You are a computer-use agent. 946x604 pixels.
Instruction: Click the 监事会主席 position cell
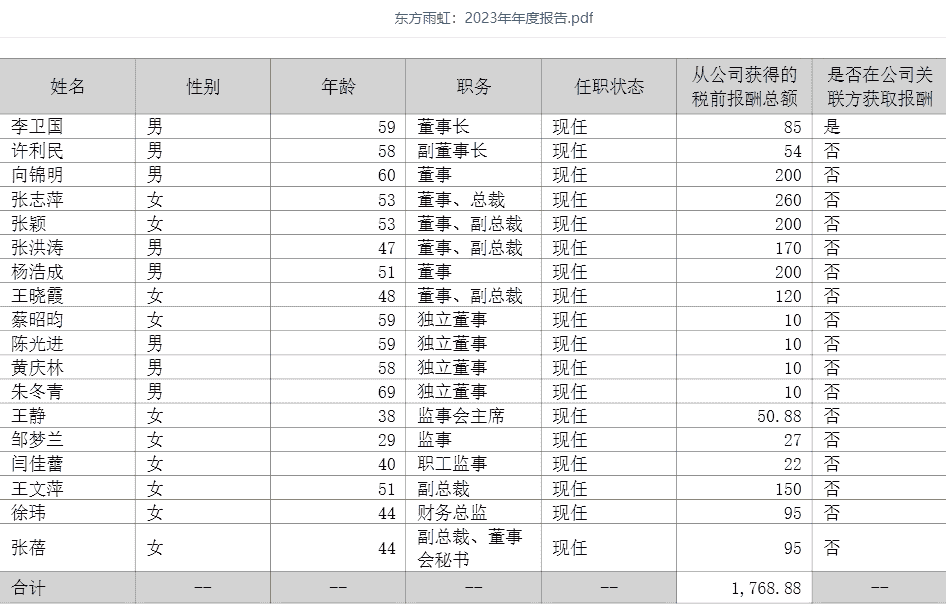(x=461, y=416)
